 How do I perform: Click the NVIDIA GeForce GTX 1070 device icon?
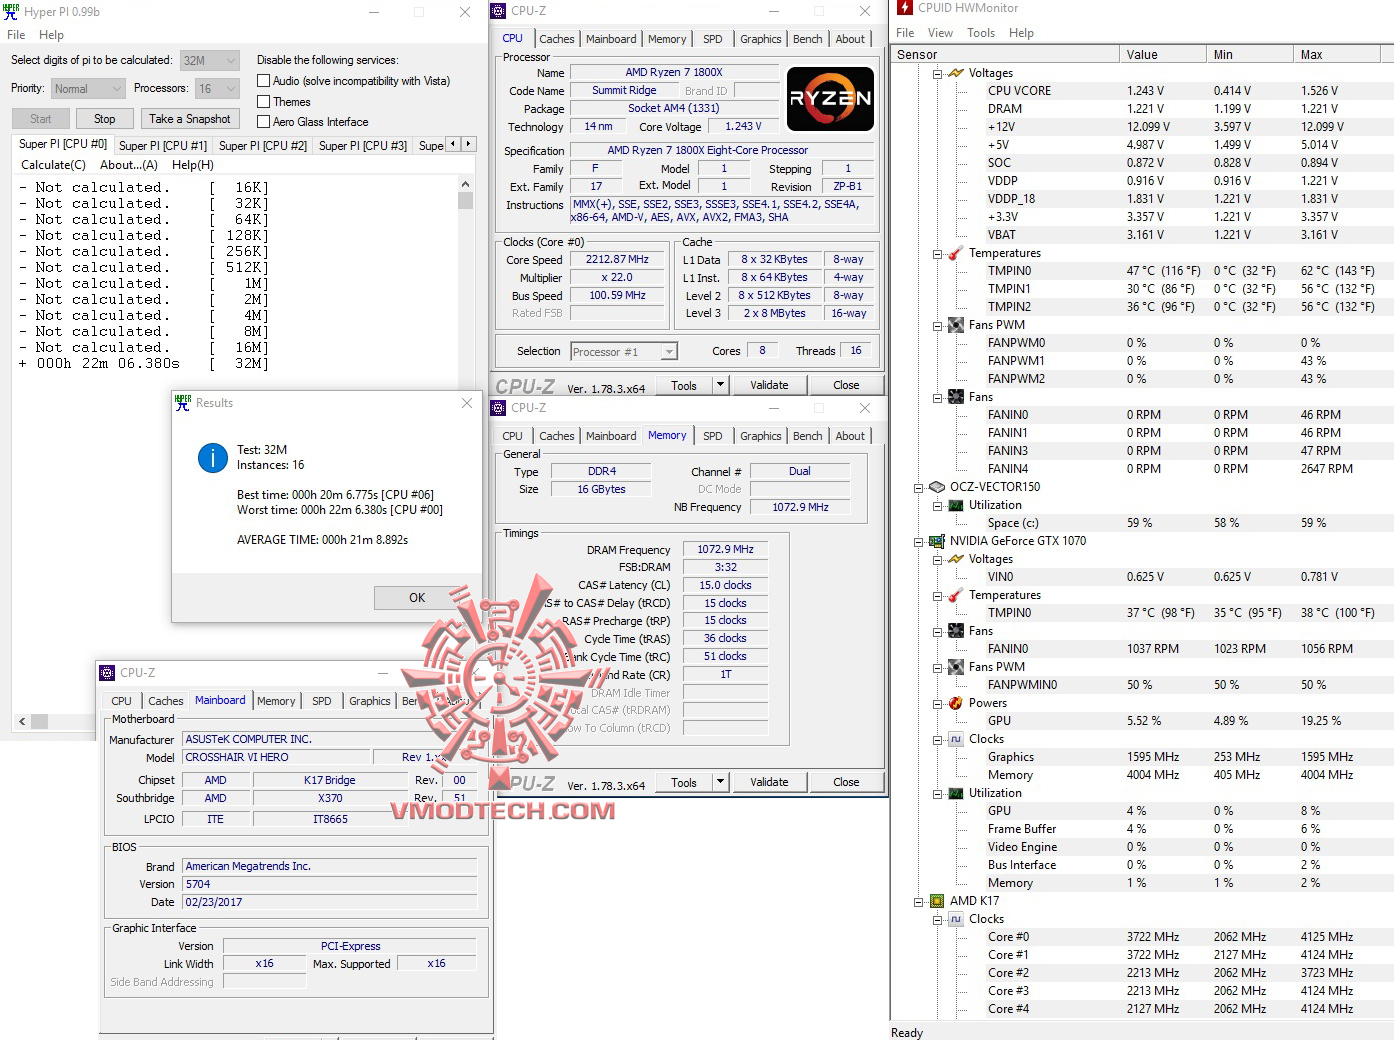[936, 541]
